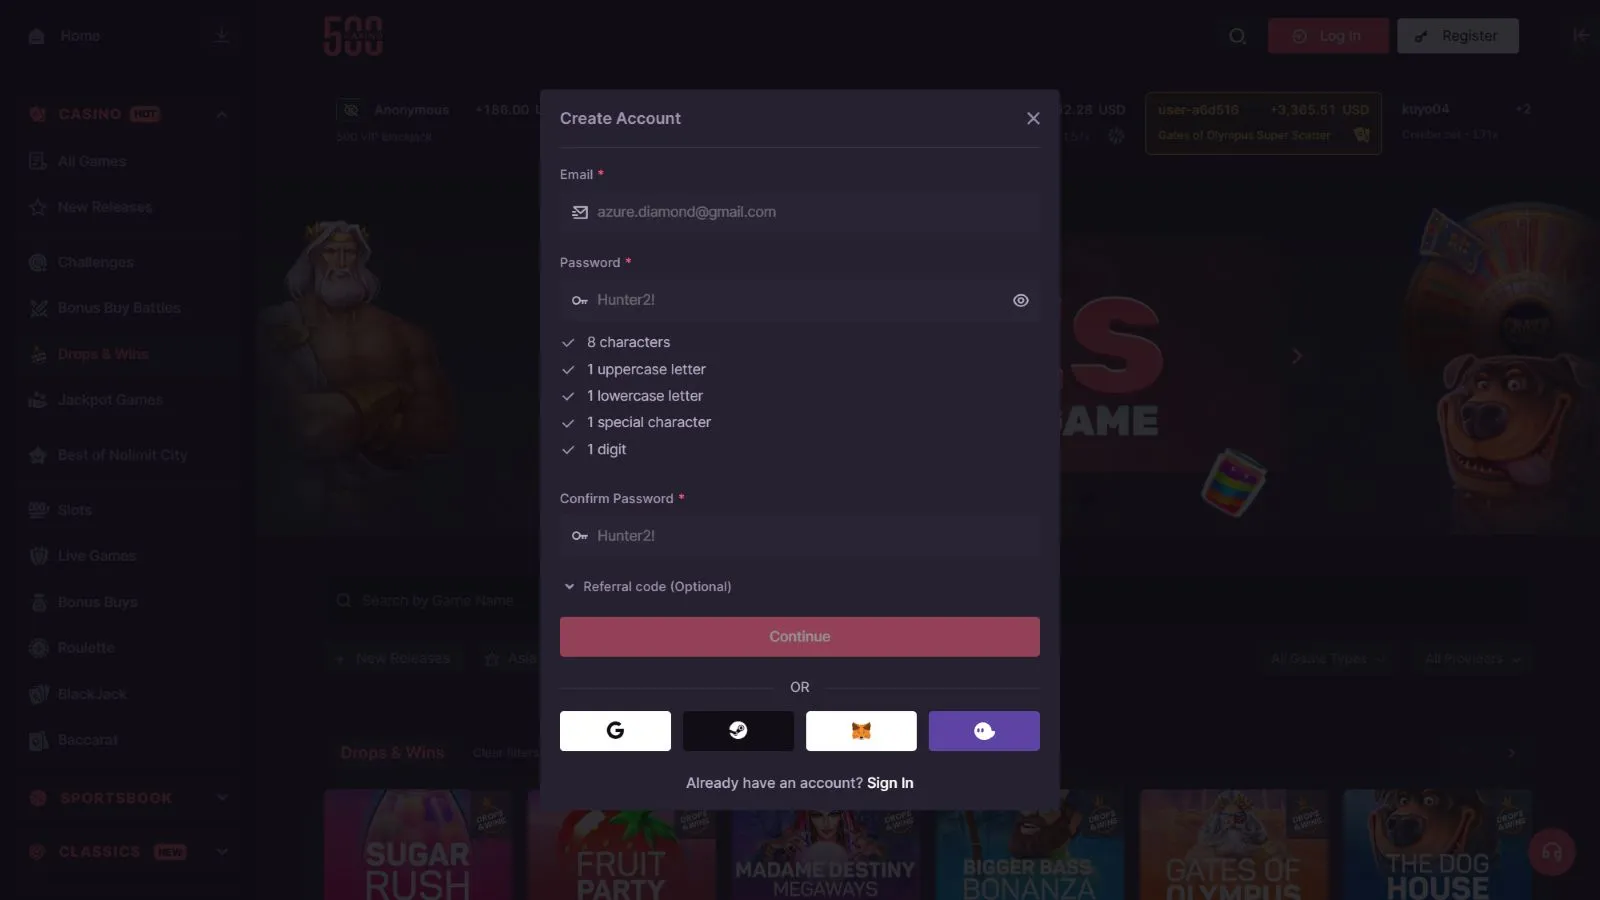The image size is (1600, 900).
Task: Expand Referral code (Optional) section
Action: (x=648, y=587)
